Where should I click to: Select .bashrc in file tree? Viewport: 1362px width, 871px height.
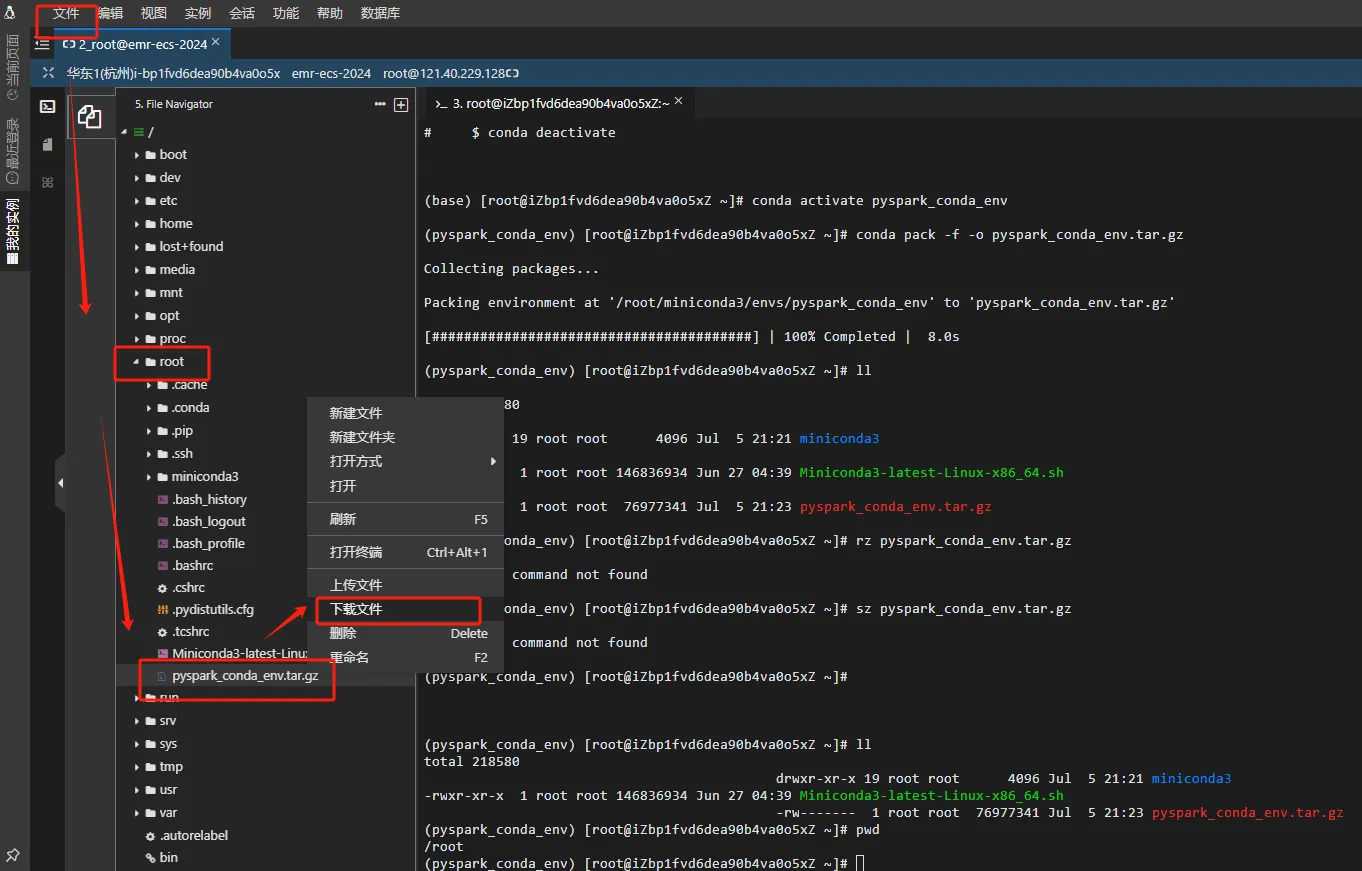pyautogui.click(x=192, y=566)
